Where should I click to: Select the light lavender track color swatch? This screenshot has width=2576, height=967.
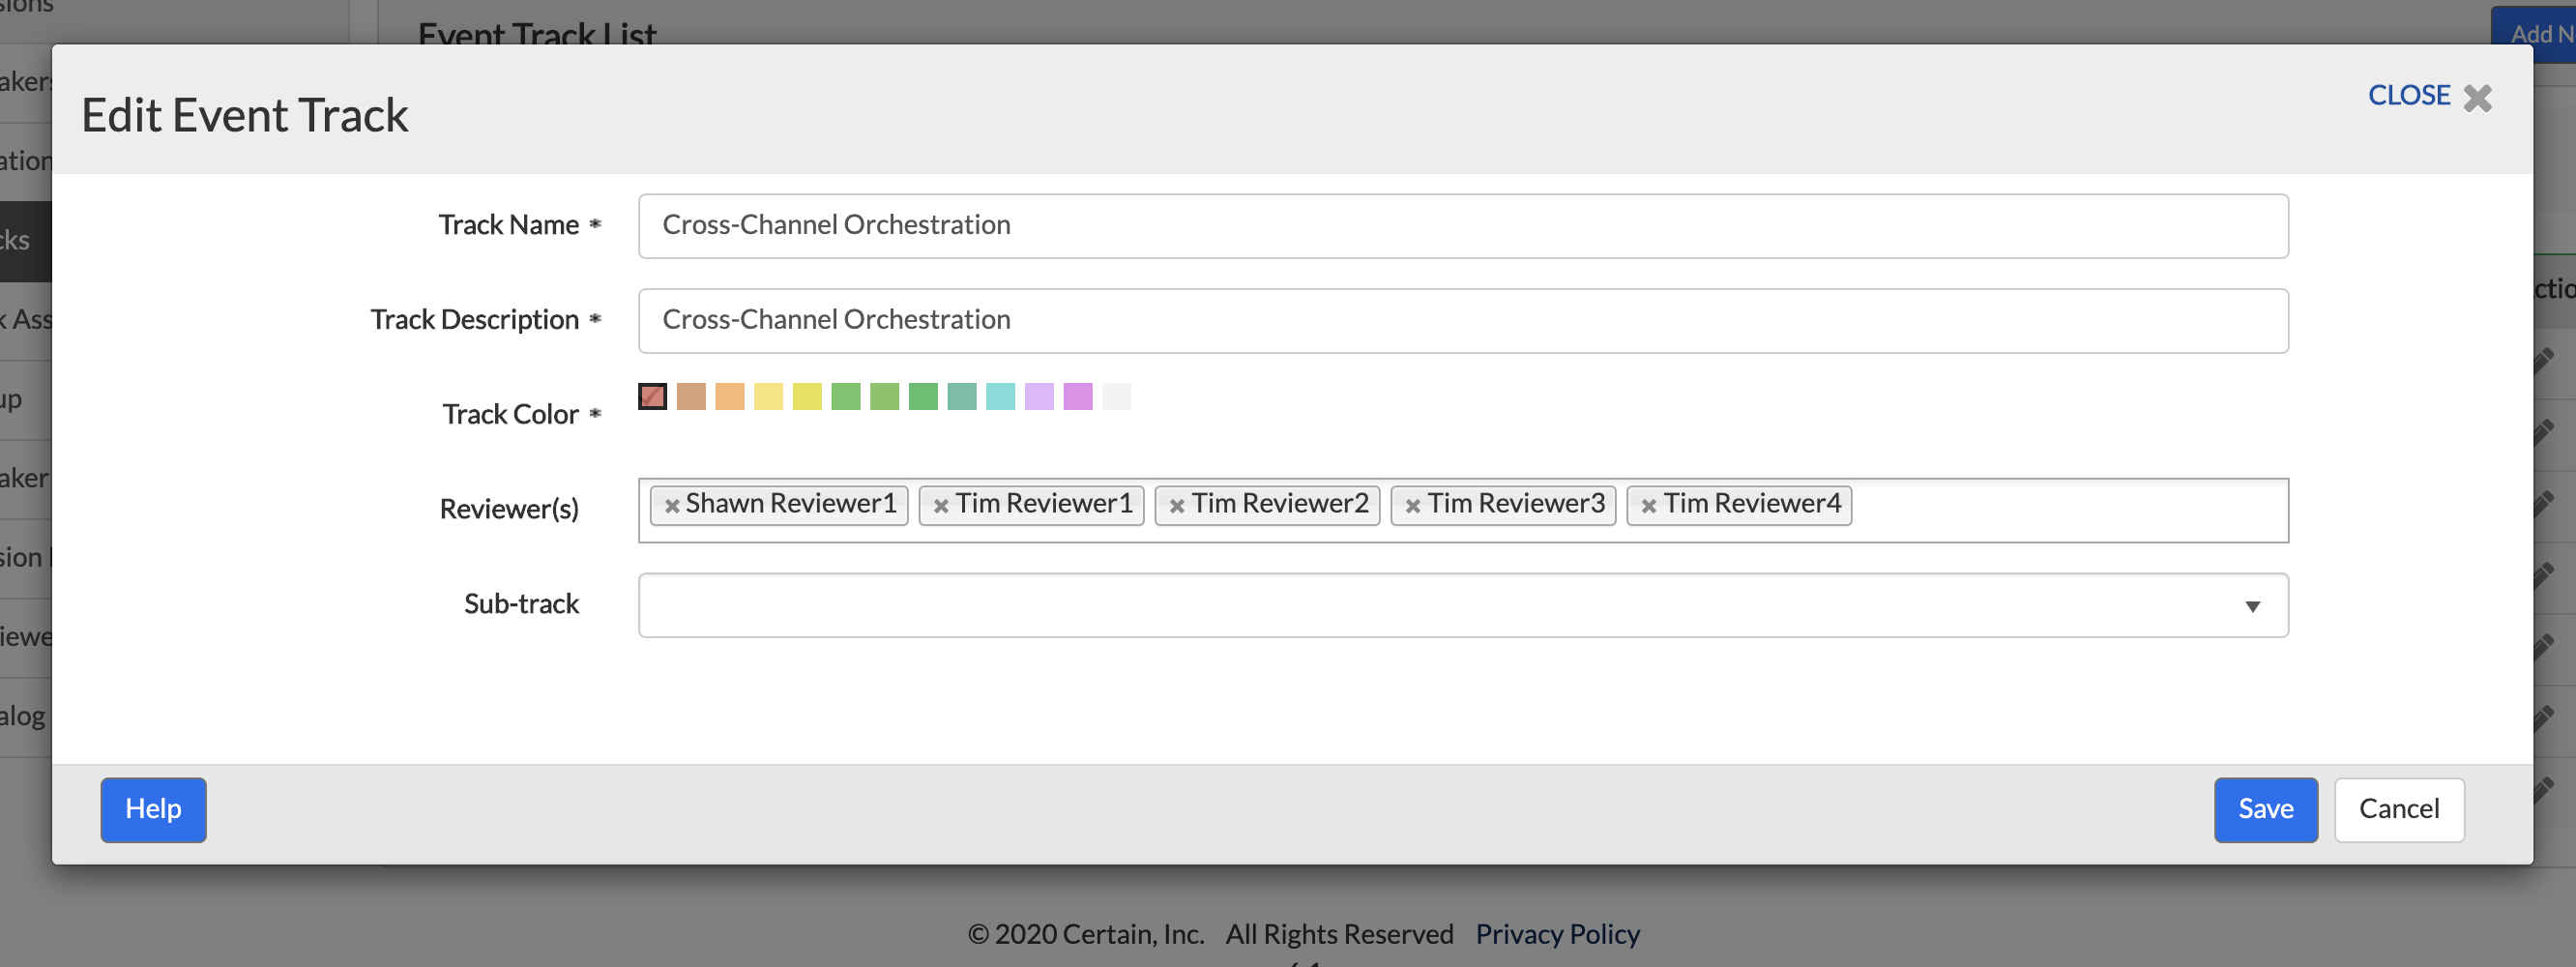coord(1039,396)
